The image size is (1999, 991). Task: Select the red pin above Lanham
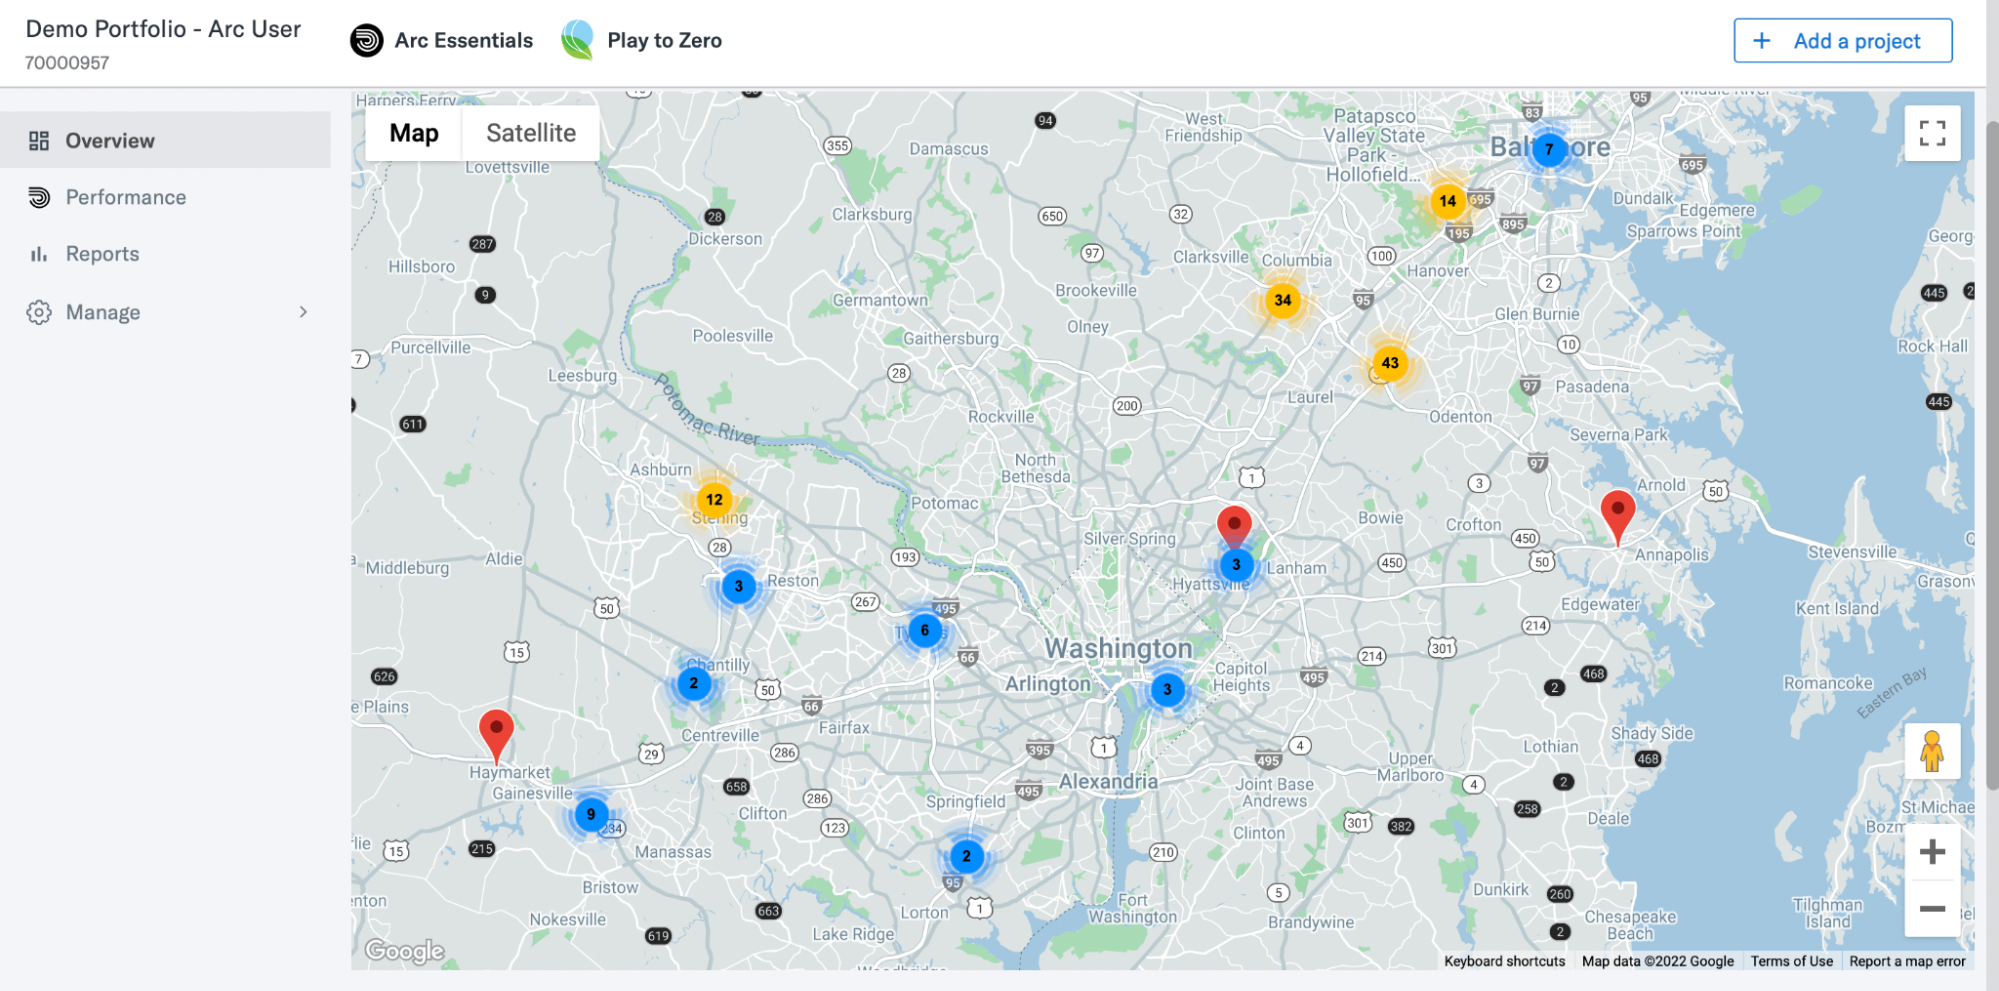pos(1234,525)
